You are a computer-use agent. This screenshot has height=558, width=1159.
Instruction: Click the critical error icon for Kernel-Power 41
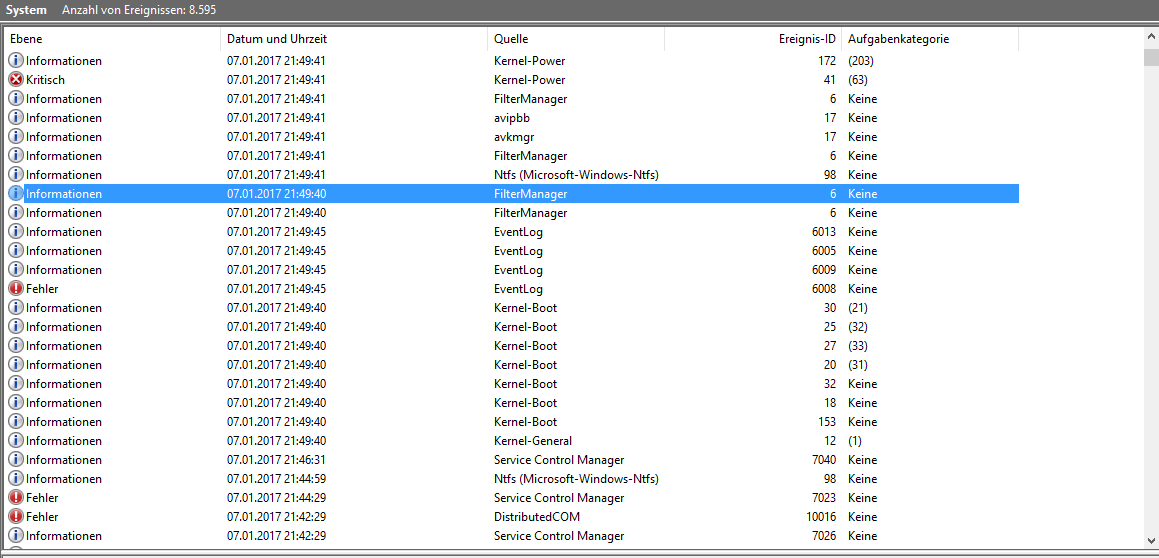pos(16,80)
